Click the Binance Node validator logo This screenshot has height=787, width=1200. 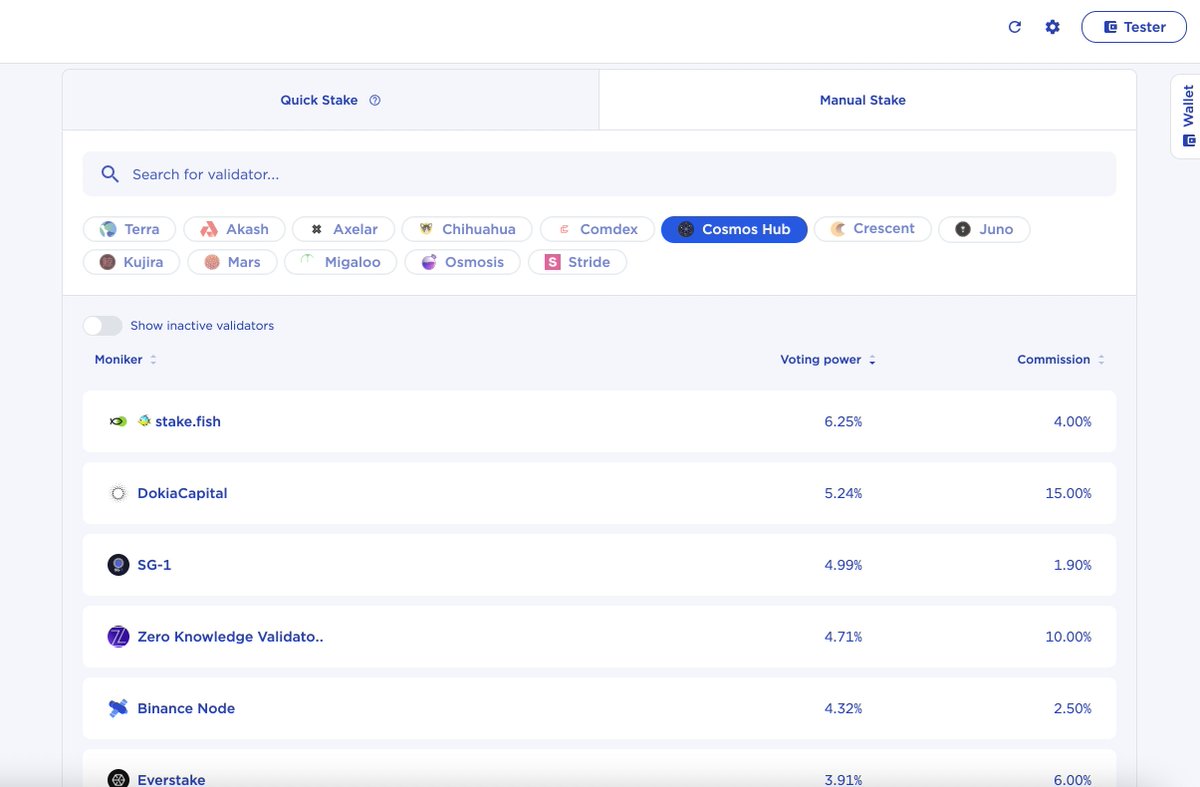118,708
